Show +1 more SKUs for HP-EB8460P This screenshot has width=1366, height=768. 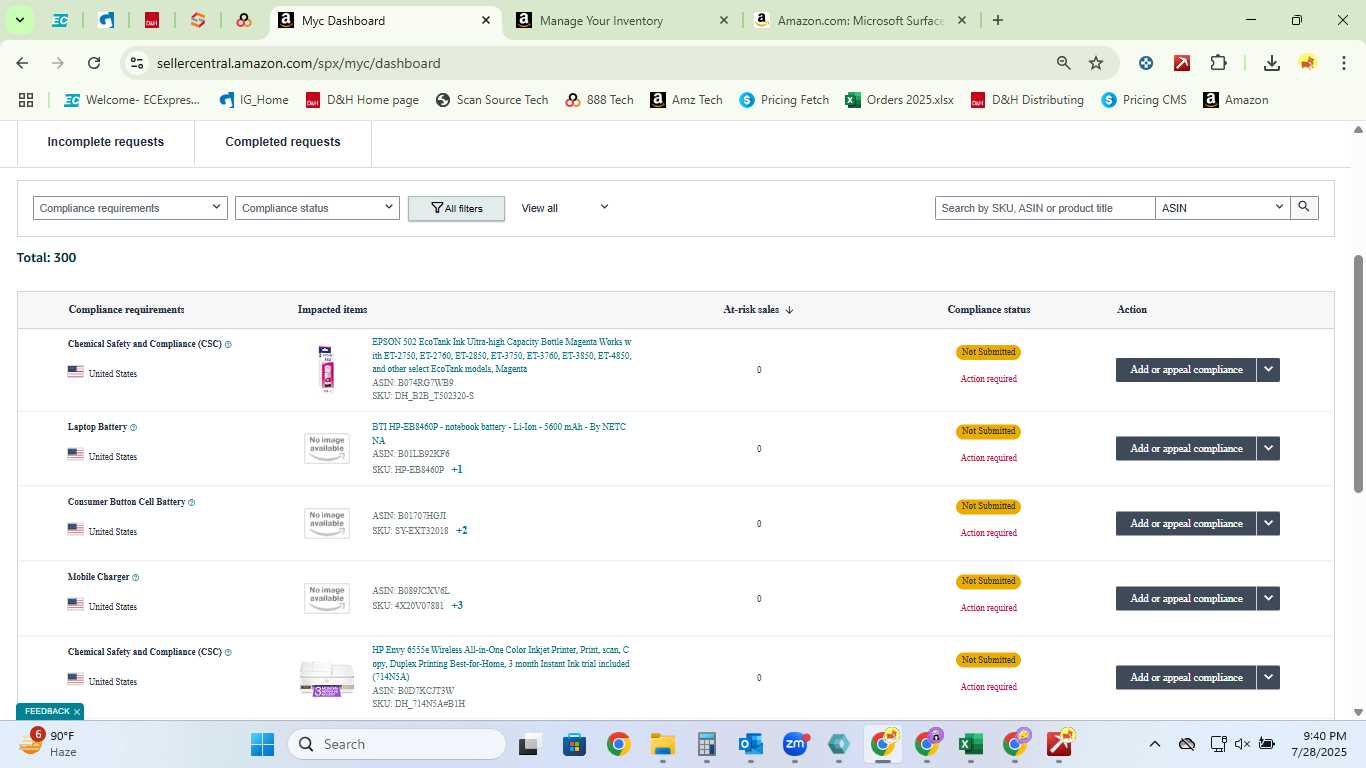[457, 470]
